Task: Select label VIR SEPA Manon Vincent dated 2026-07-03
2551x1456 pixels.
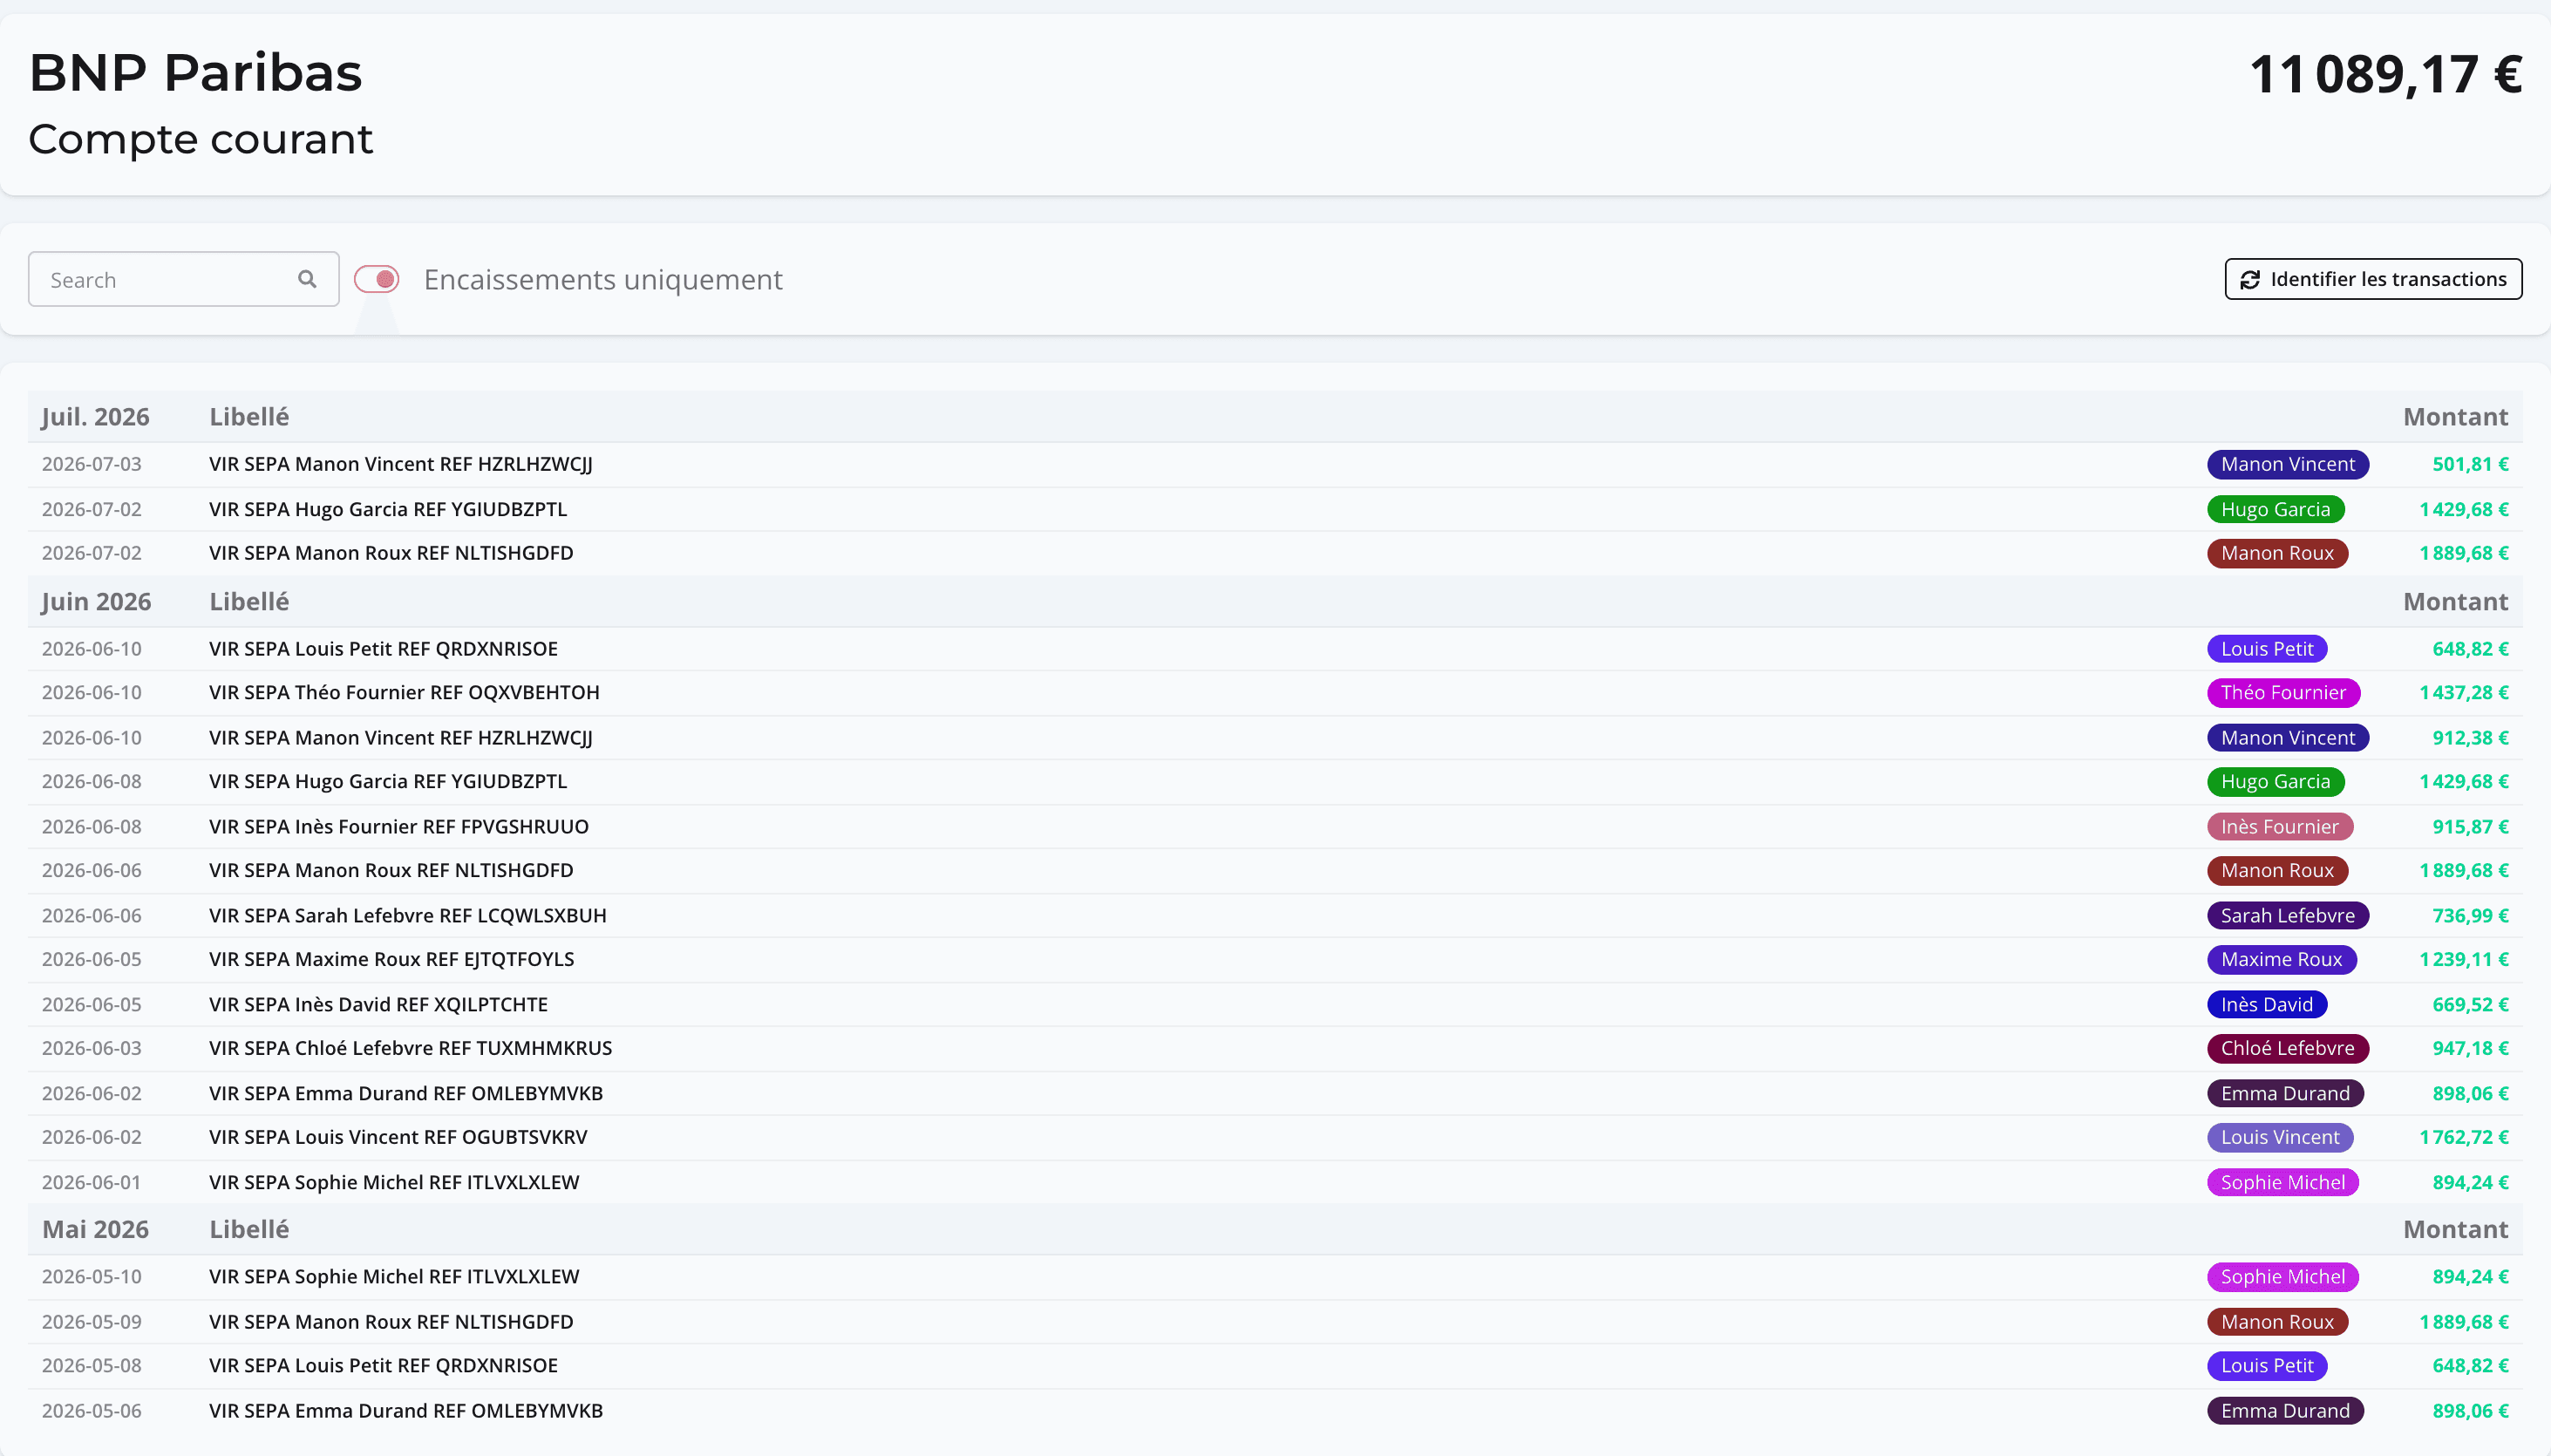Action: 400,464
